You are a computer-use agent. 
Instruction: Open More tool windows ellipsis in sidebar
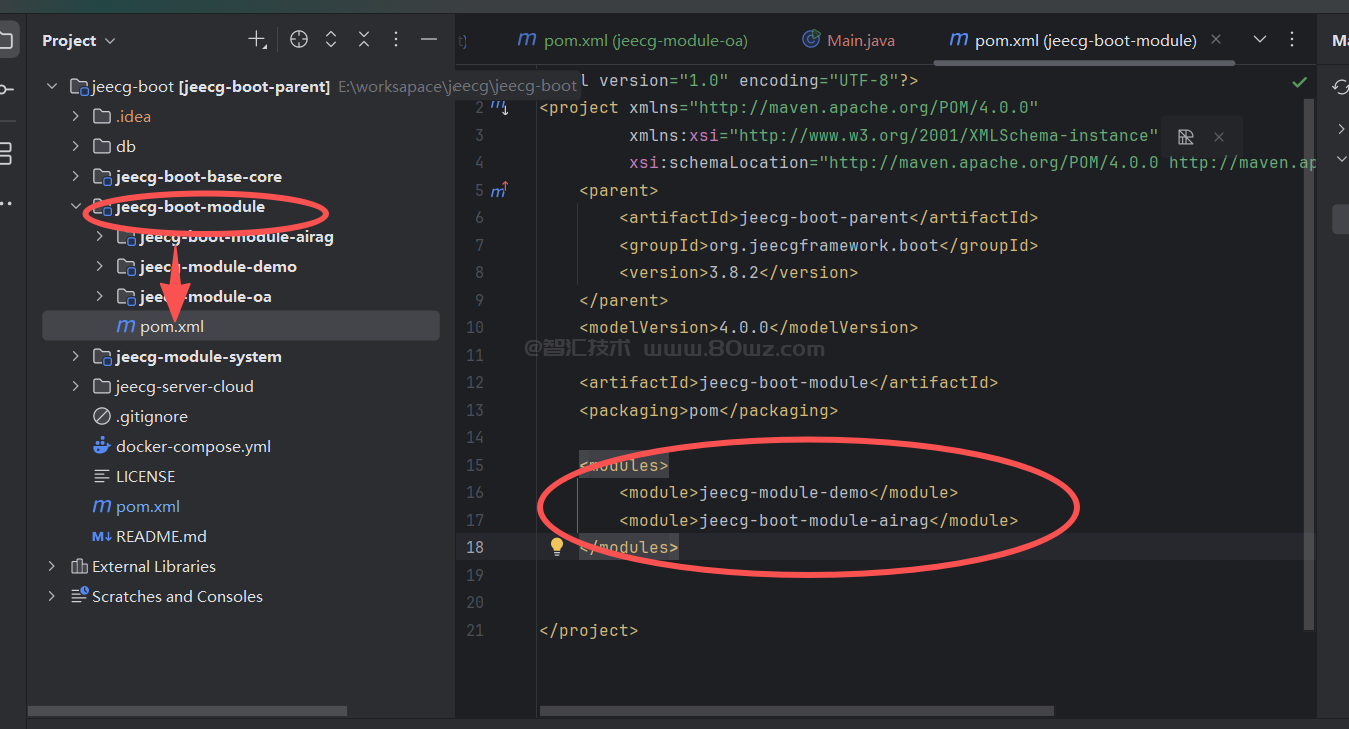[6, 203]
